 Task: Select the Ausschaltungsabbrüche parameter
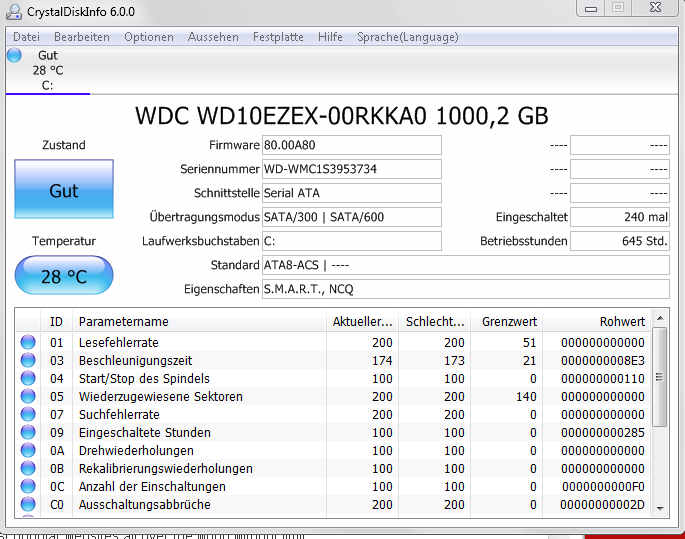point(145,504)
